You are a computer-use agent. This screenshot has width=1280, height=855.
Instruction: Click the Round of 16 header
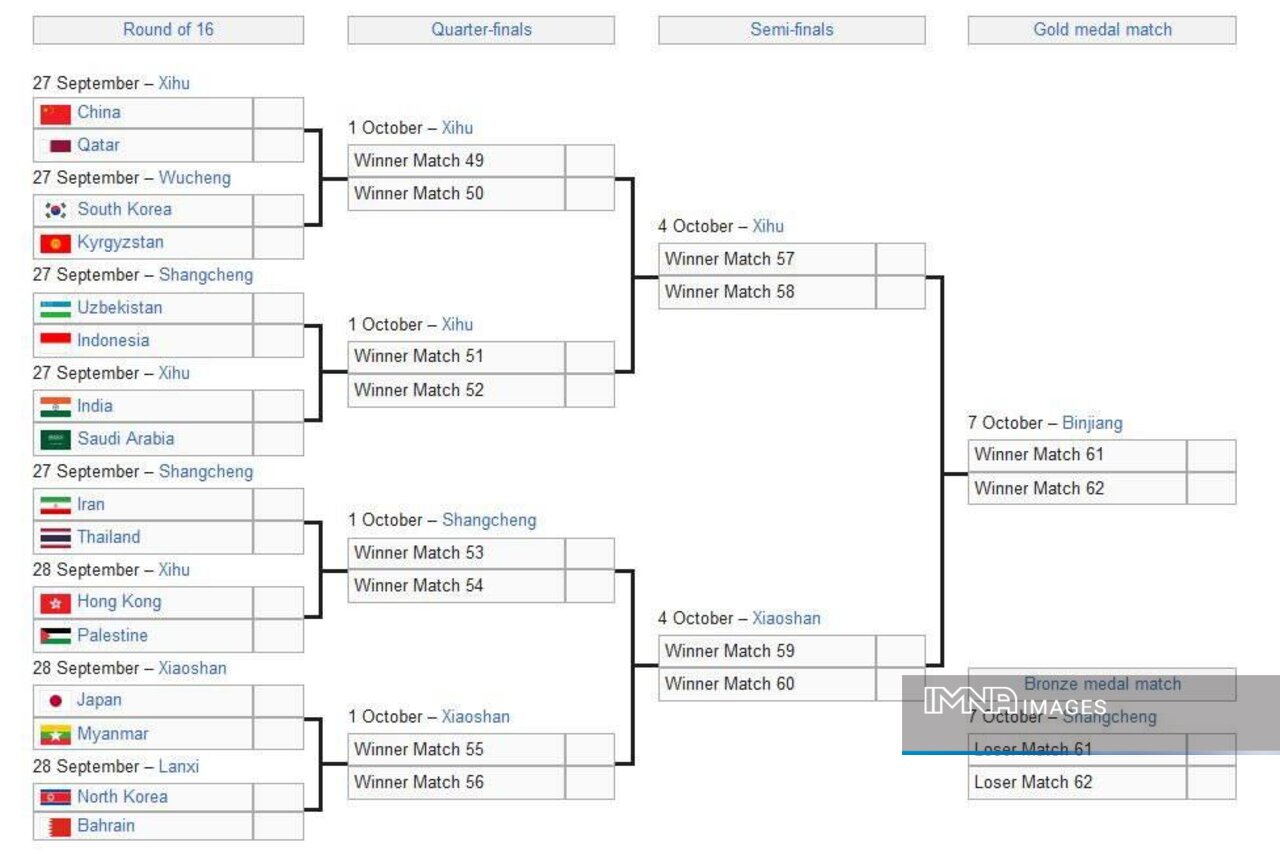pyautogui.click(x=168, y=29)
